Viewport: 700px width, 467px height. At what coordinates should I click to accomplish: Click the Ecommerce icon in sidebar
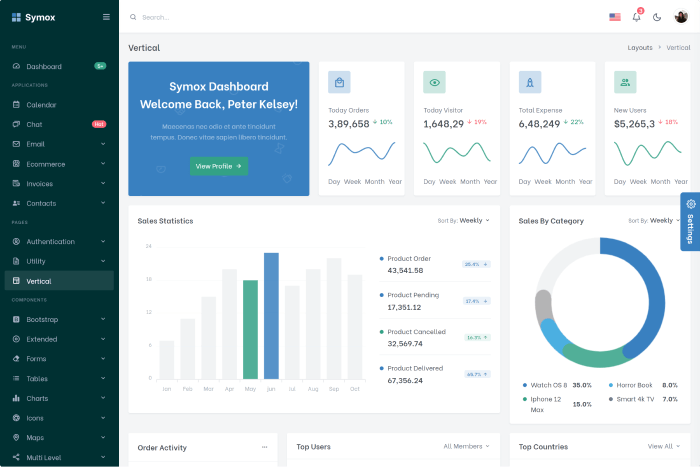pyautogui.click(x=16, y=164)
